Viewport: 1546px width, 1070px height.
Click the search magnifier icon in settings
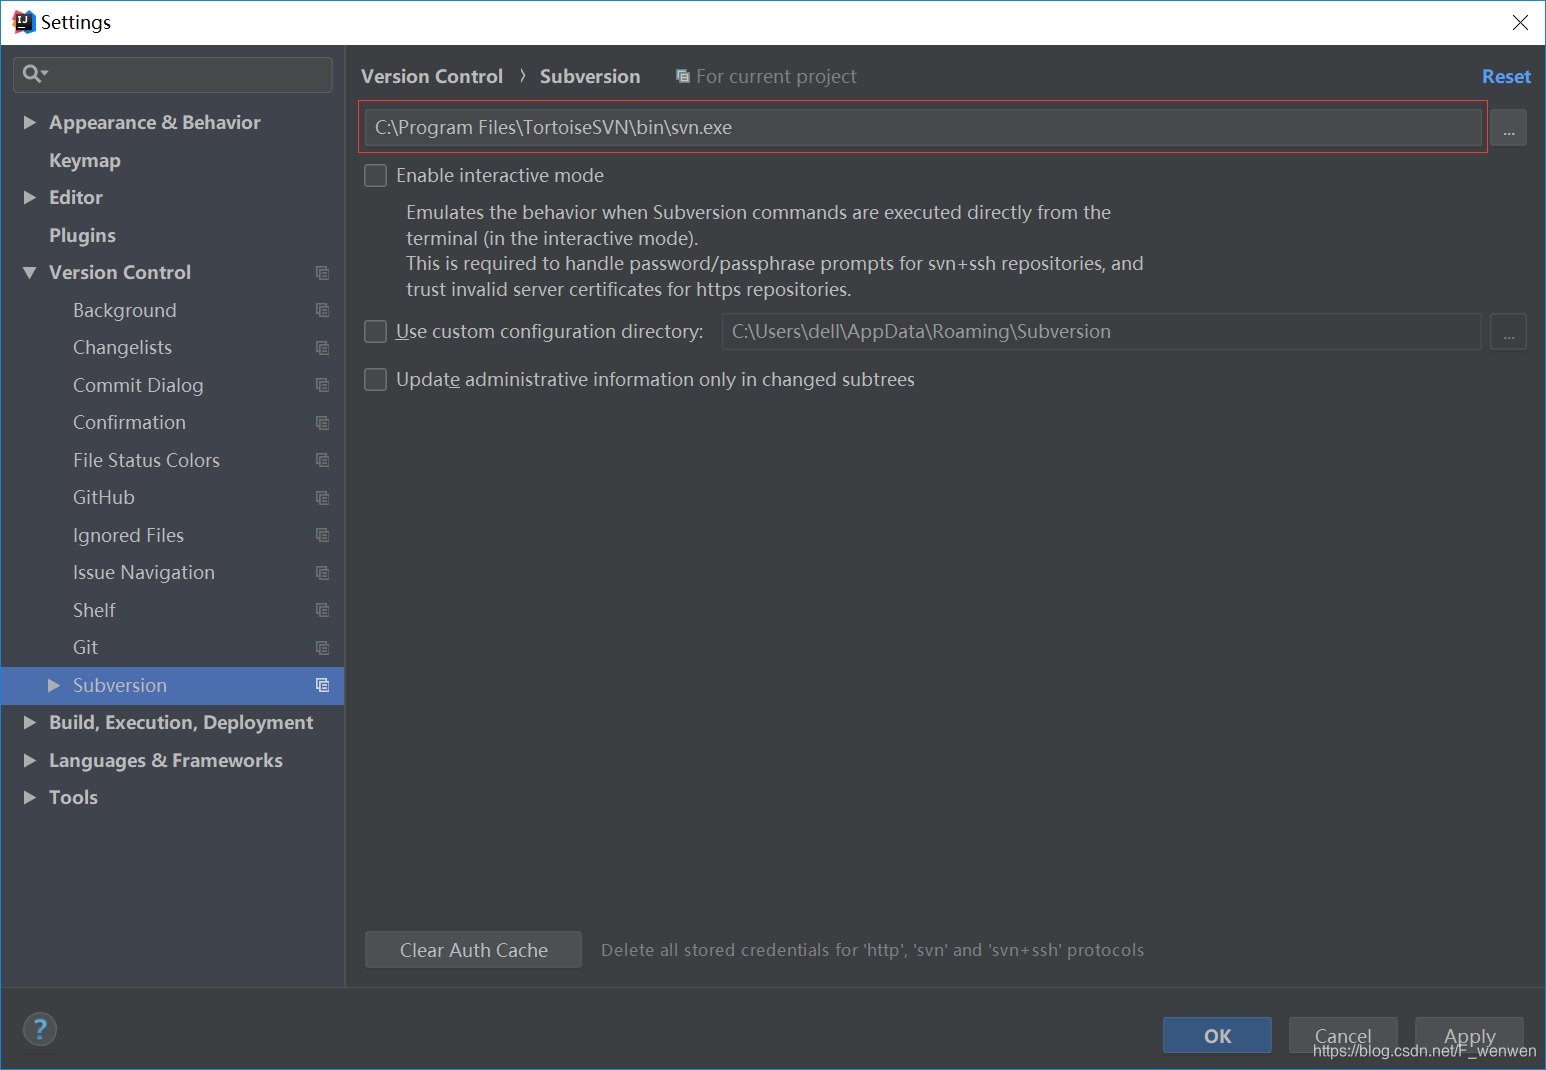[33, 73]
